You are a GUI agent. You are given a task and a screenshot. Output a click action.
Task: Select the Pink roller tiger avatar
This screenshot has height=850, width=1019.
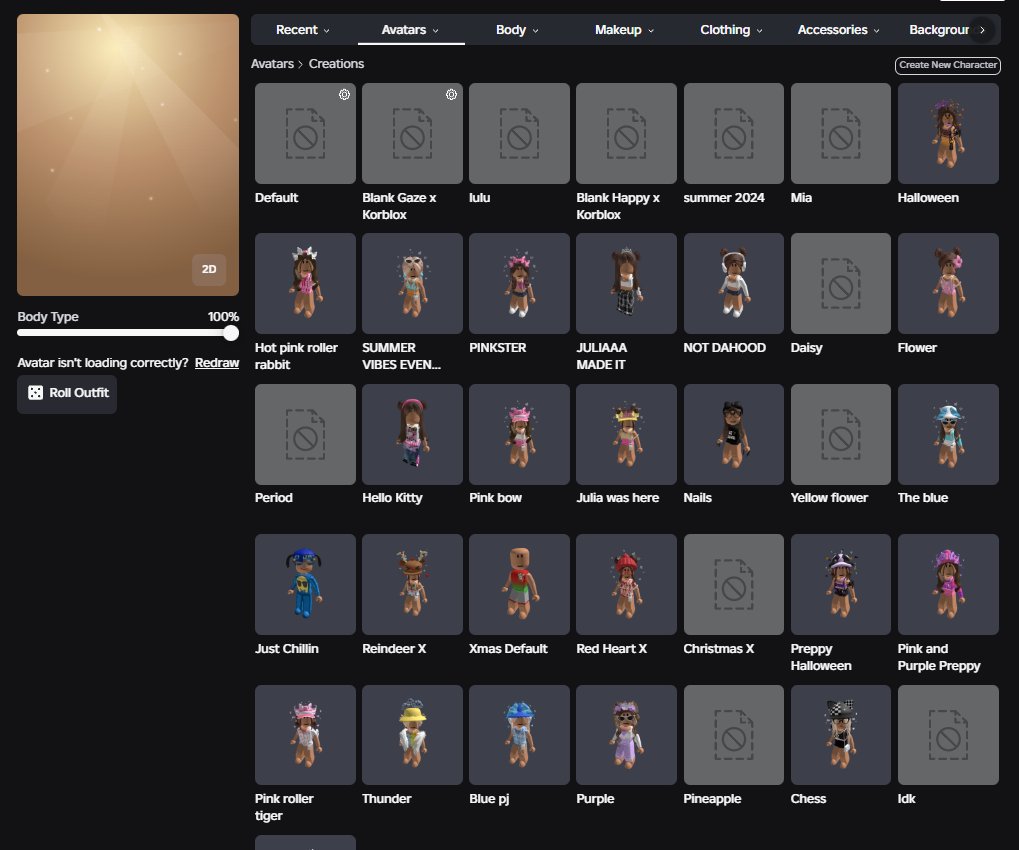coord(305,735)
